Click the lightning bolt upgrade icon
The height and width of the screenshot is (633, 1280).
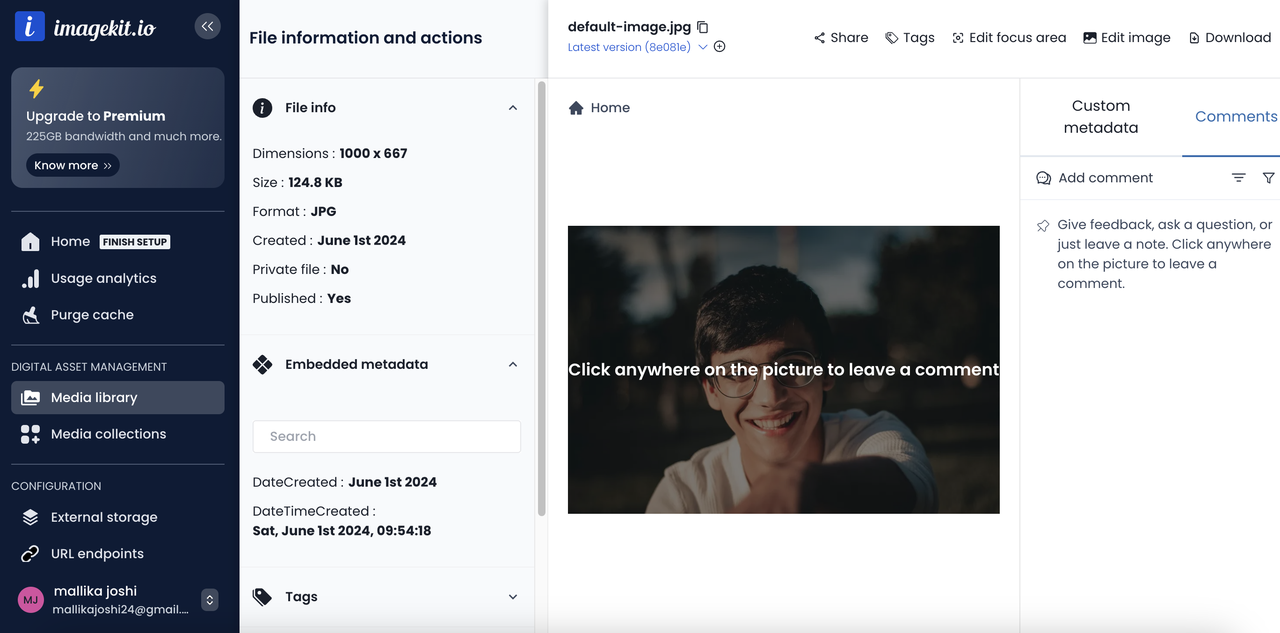tap(36, 89)
